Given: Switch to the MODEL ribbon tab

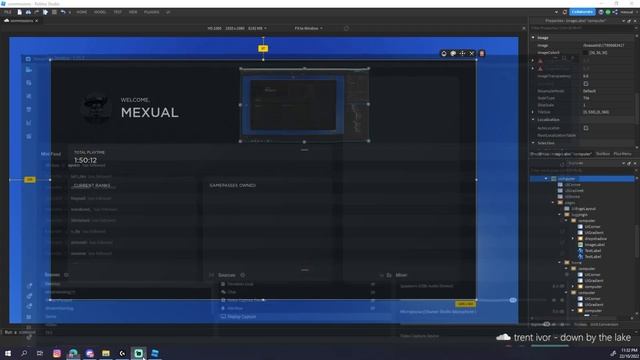Looking at the screenshot, I should point(100,12).
